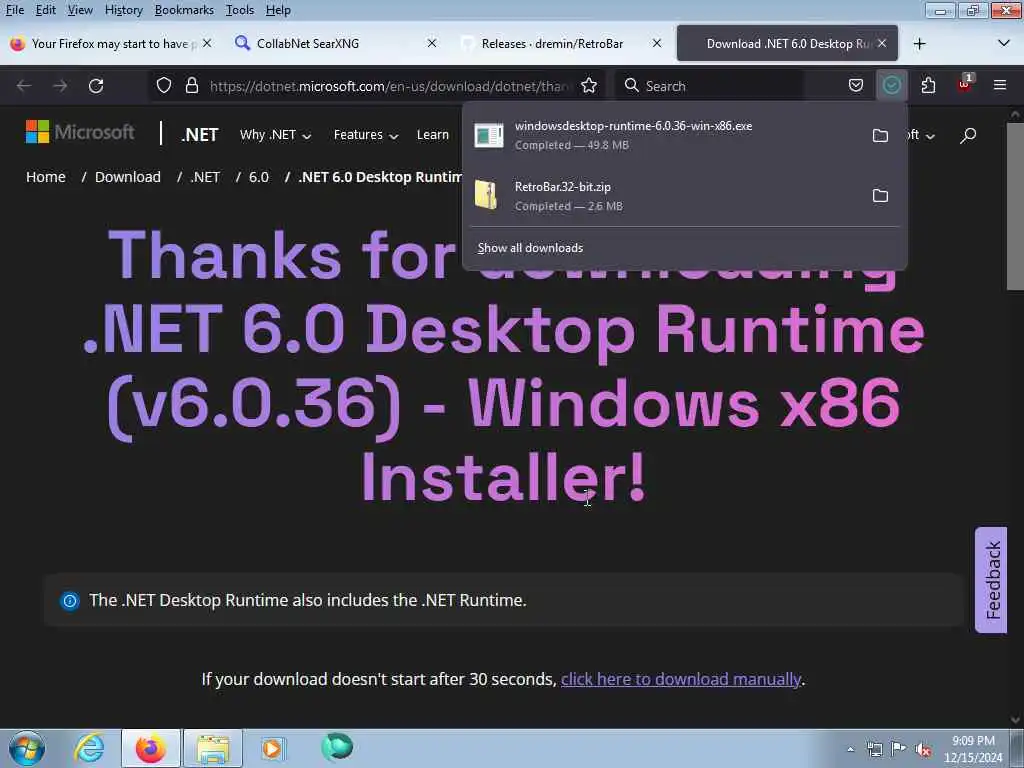Screen dimensions: 1024x768
Task: Toggle the Downloads panel button
Action: (891, 86)
